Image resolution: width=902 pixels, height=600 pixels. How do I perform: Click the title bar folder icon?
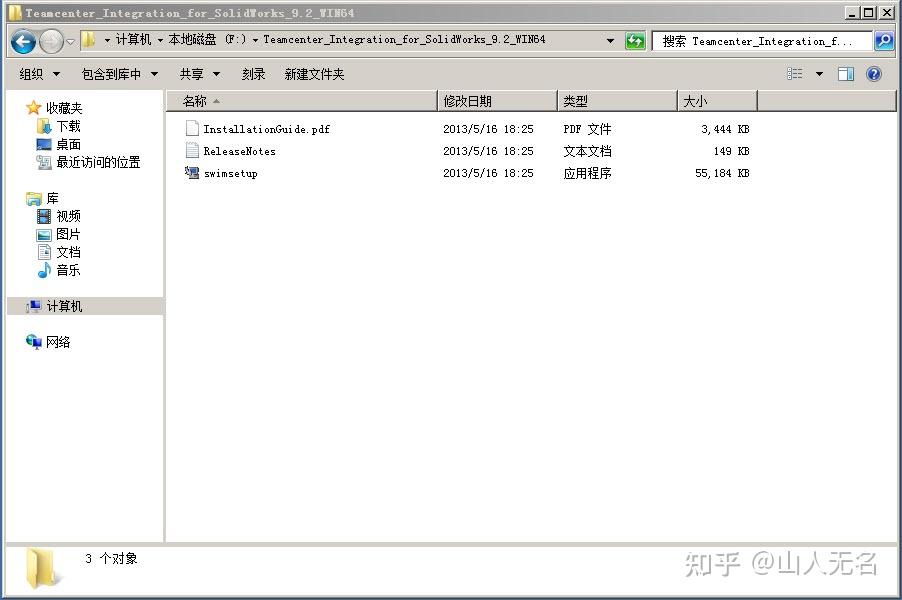(16, 13)
